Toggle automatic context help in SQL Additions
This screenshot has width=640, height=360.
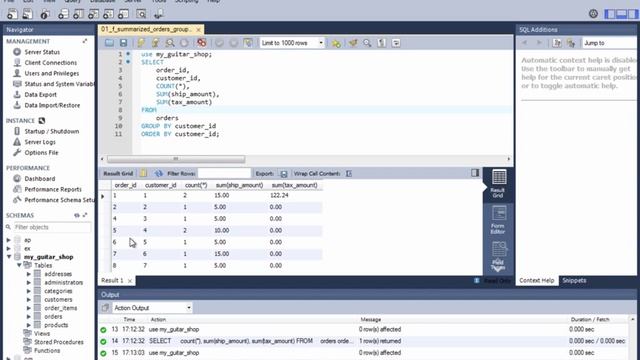point(571,43)
